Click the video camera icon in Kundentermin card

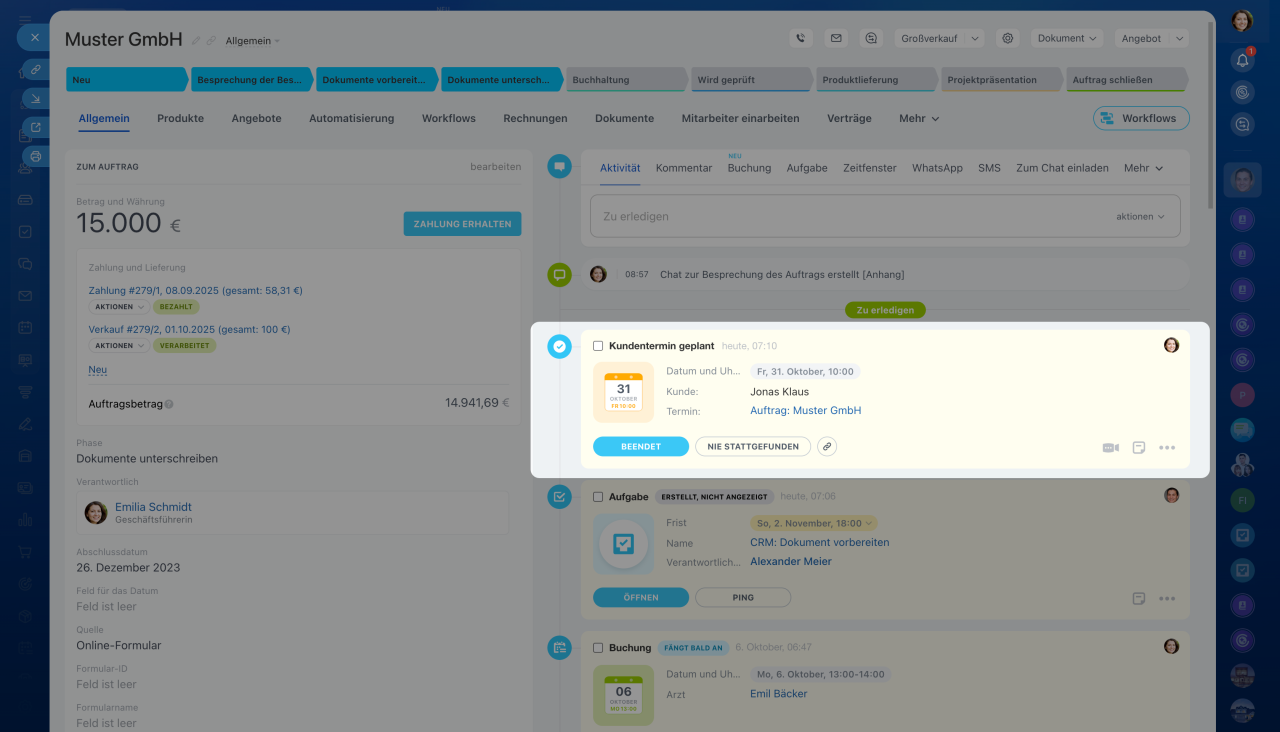[x=1110, y=448]
